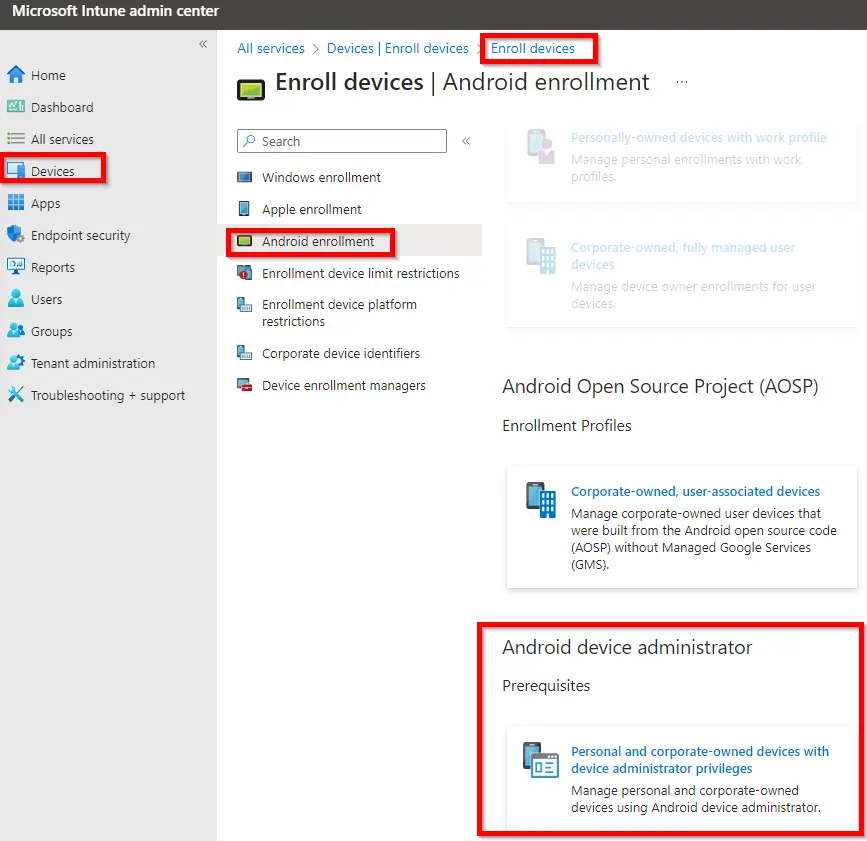The image size is (867, 841).
Task: Click the Enrollment device platform restrictions icon
Action: click(244, 304)
